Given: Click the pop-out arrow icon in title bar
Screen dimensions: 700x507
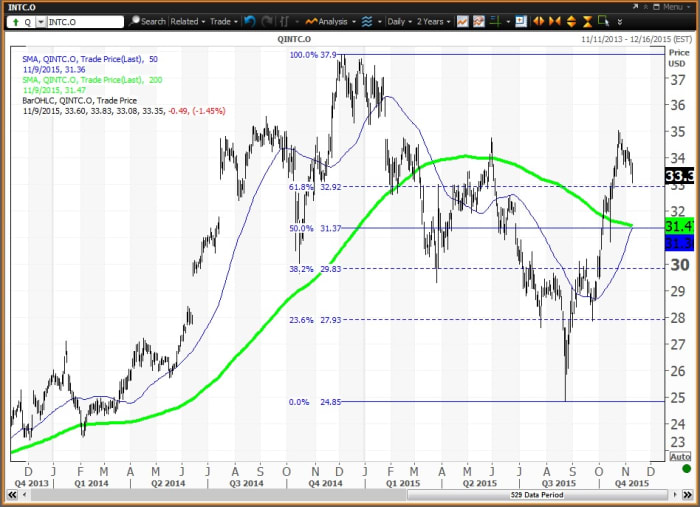Looking at the screenshot, I should 636,7.
